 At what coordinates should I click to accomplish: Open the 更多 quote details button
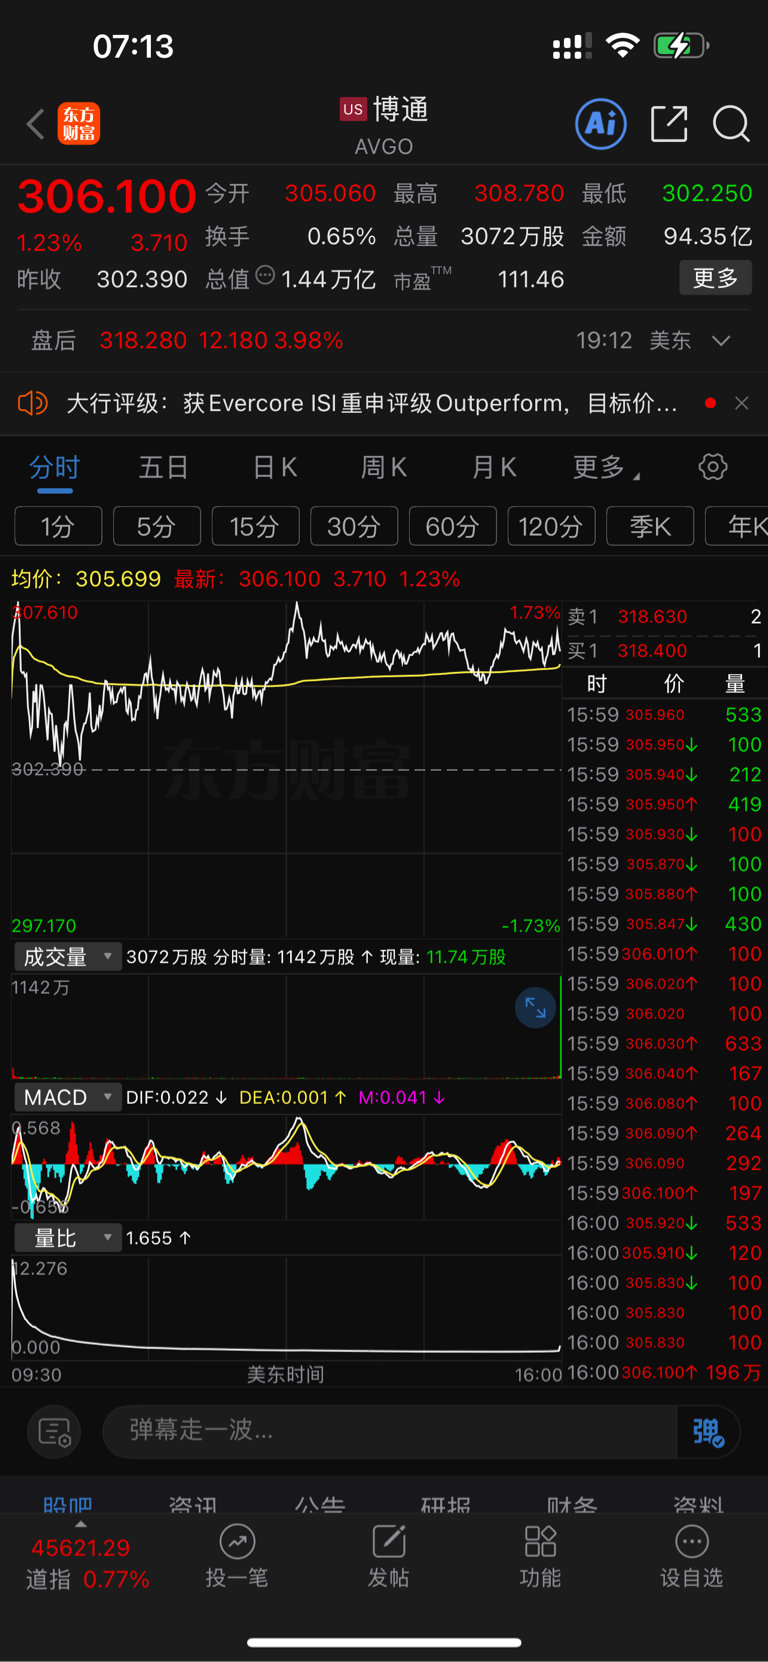click(716, 278)
